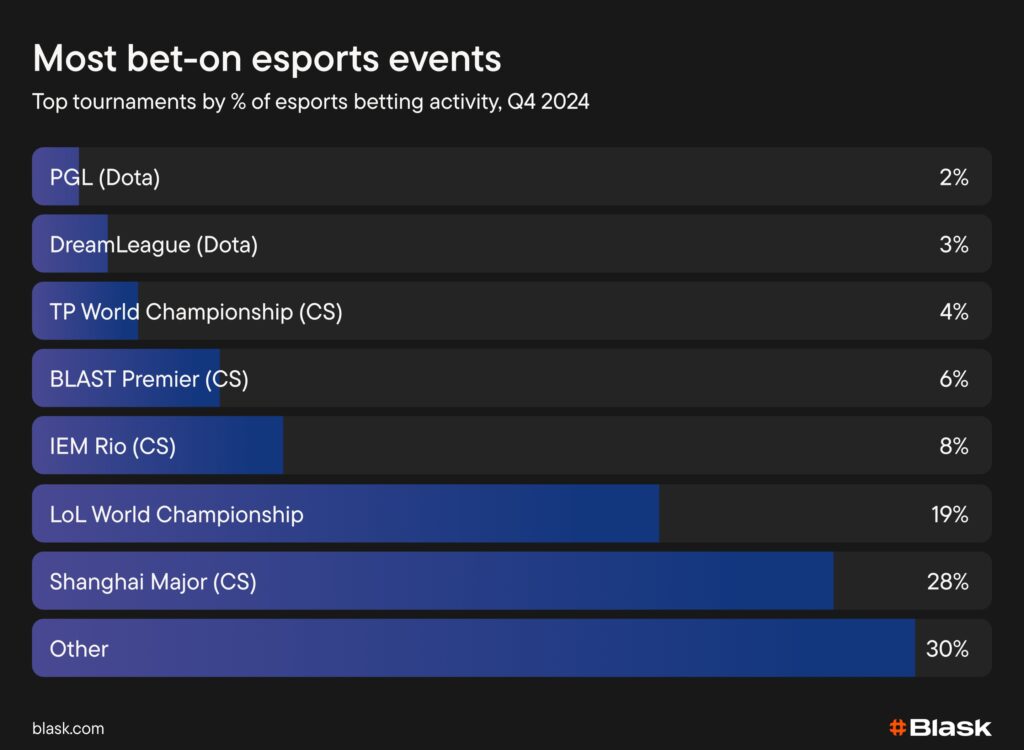Click the IEM Rio (CS) label
The image size is (1024, 750).
click(x=113, y=446)
